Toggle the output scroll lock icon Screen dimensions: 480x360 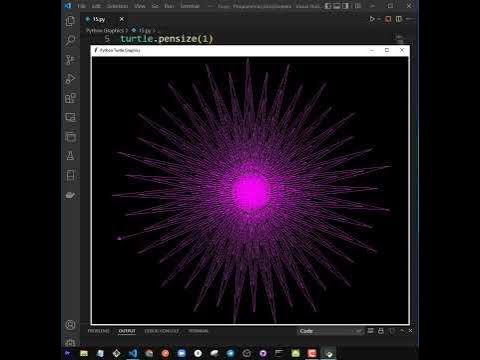(381, 331)
